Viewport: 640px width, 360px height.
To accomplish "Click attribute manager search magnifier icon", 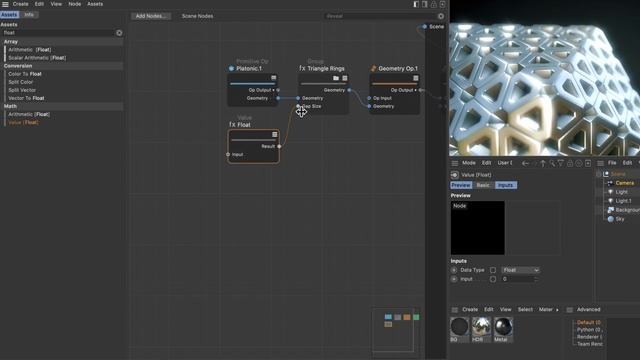I will [x=552, y=163].
